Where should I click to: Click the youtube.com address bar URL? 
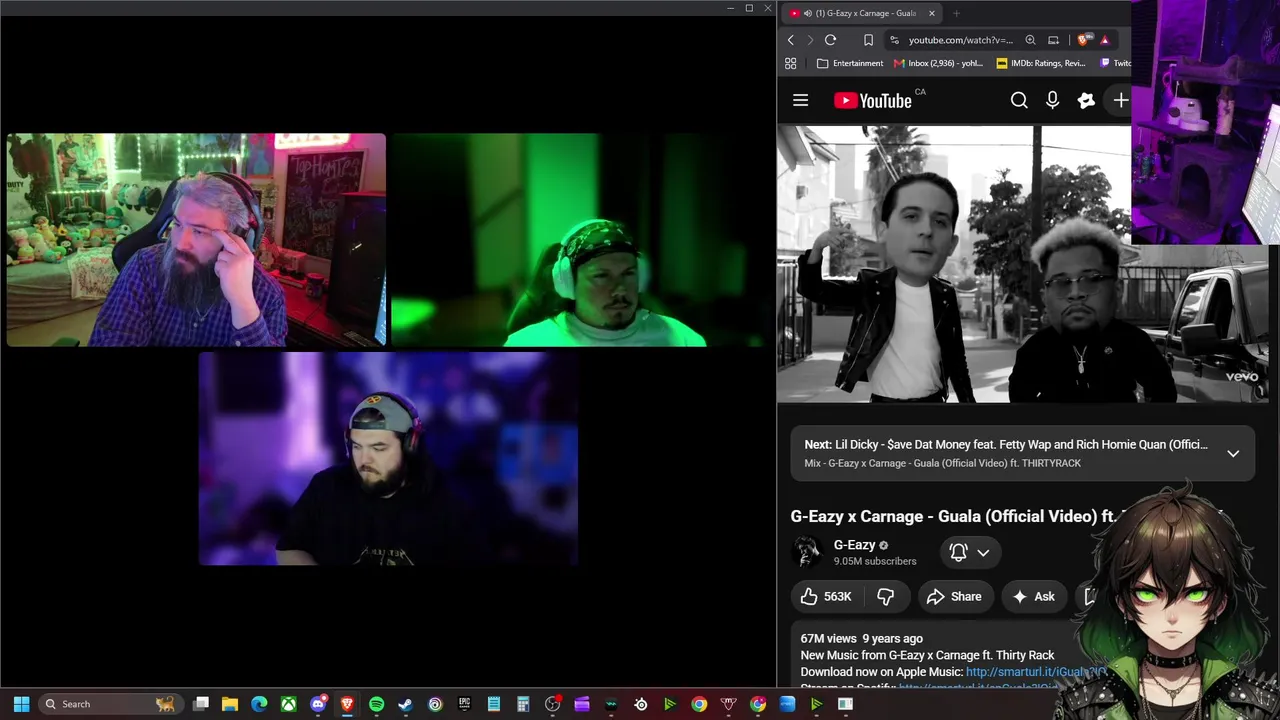point(960,40)
